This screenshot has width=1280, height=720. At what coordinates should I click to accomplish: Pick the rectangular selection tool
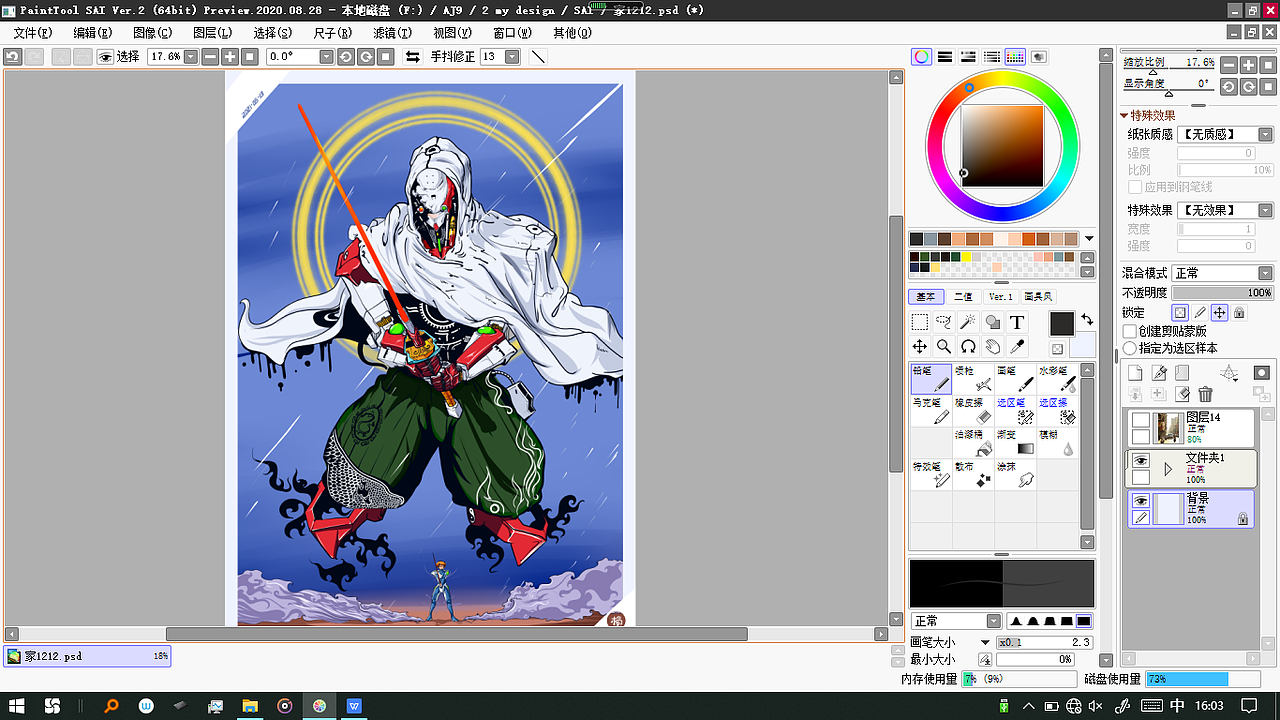920,322
